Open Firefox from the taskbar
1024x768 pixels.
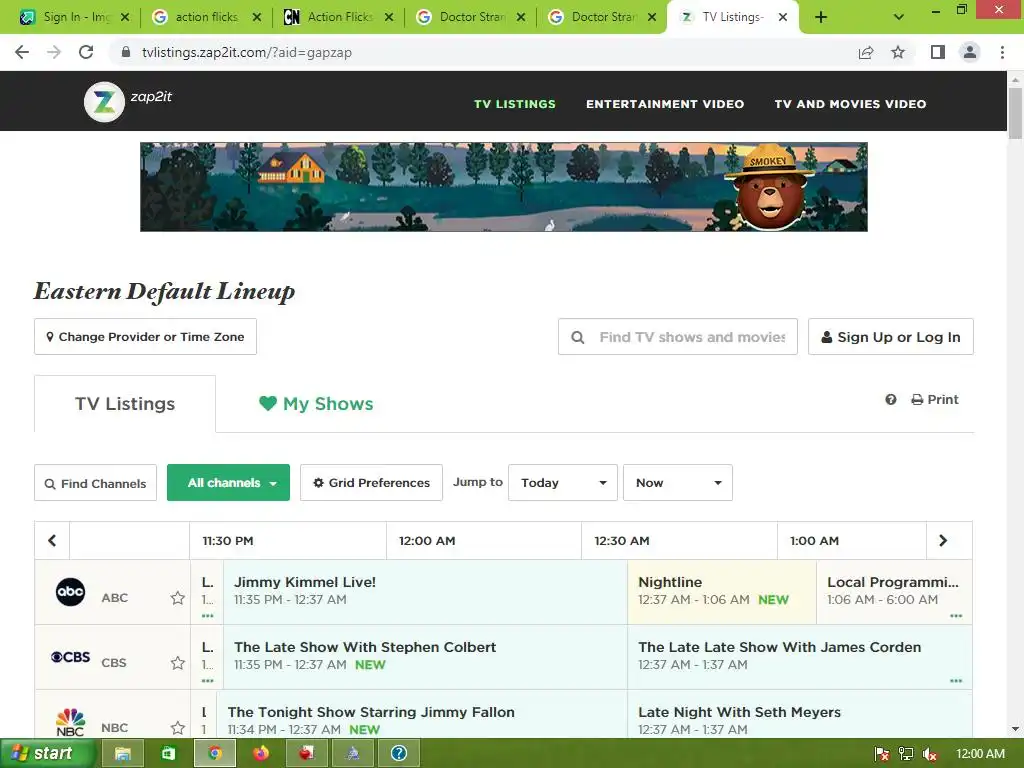pos(261,754)
